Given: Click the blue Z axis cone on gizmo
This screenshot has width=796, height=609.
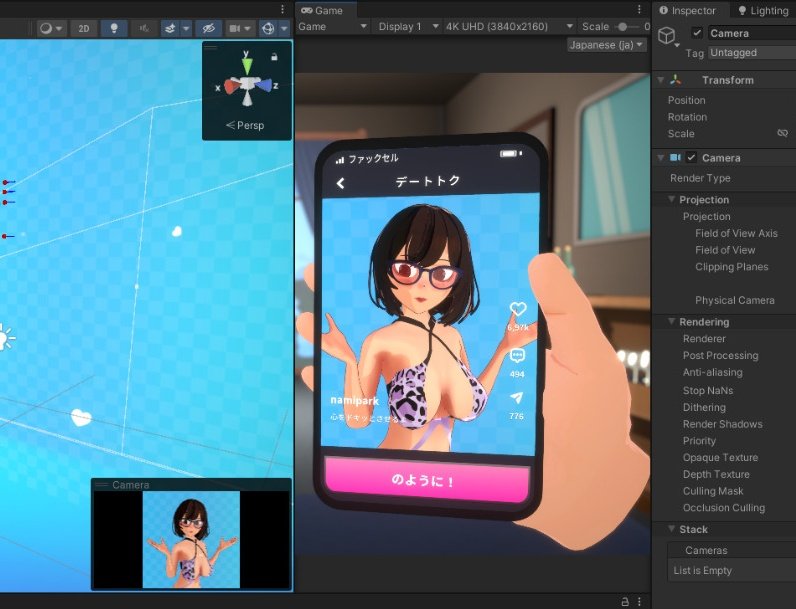Looking at the screenshot, I should point(264,85).
